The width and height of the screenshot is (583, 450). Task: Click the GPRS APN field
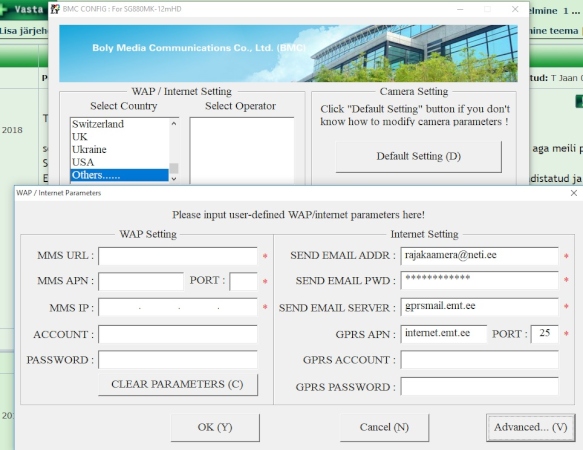(x=444, y=334)
